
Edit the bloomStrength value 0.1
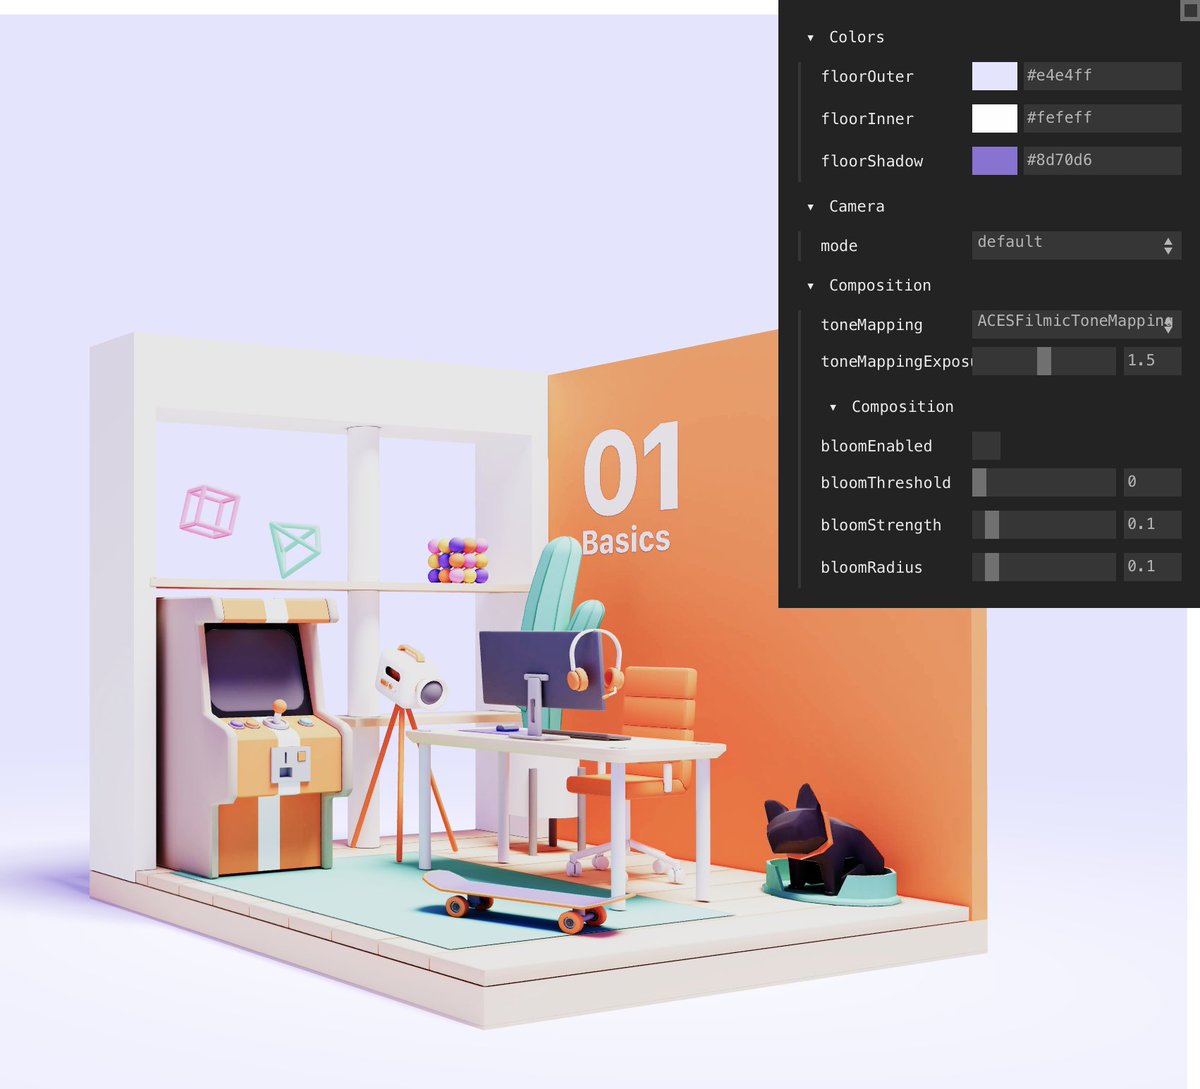click(1152, 525)
